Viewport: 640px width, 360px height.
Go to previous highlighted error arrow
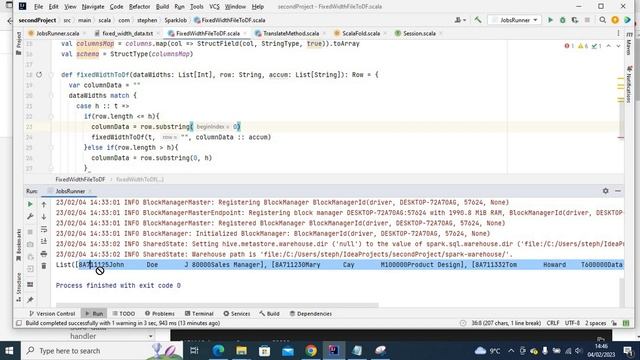609,46
